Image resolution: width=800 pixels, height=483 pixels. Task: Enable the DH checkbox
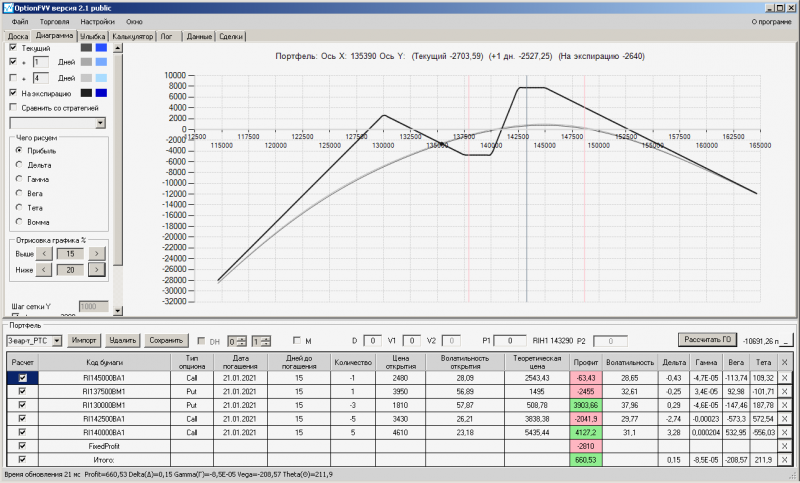pyautogui.click(x=201, y=340)
